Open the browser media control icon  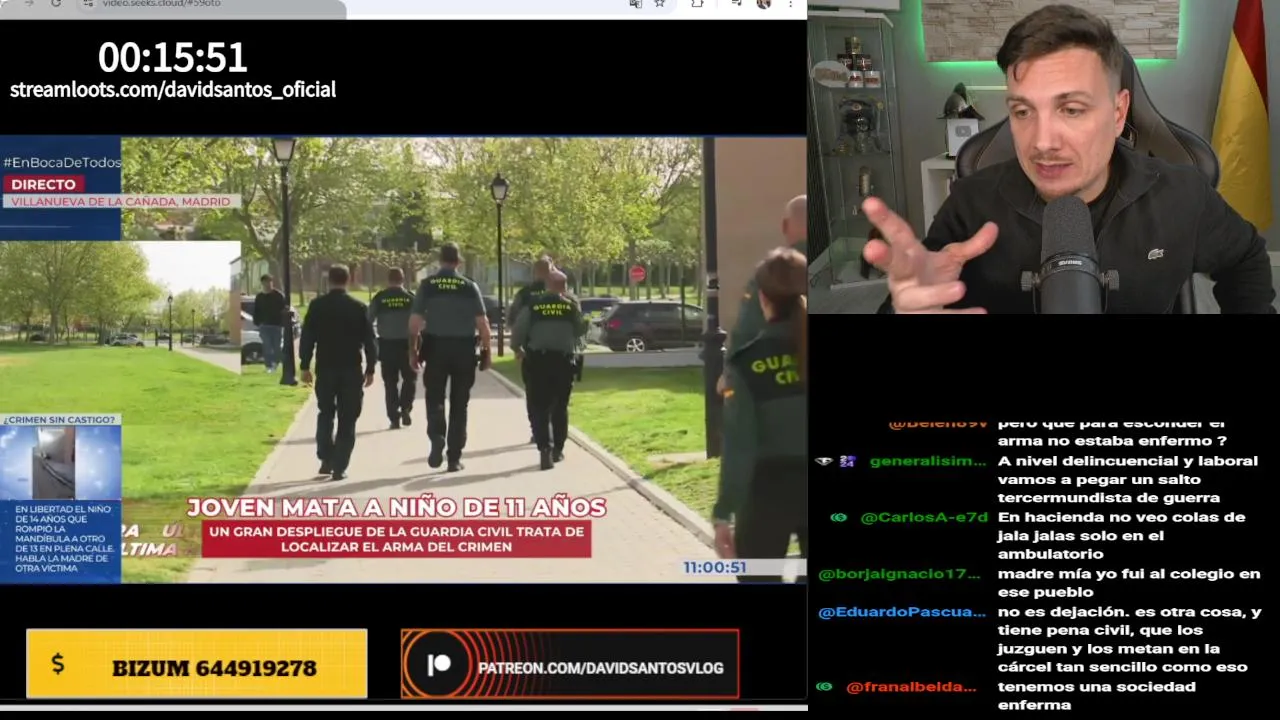pyautogui.click(x=736, y=4)
